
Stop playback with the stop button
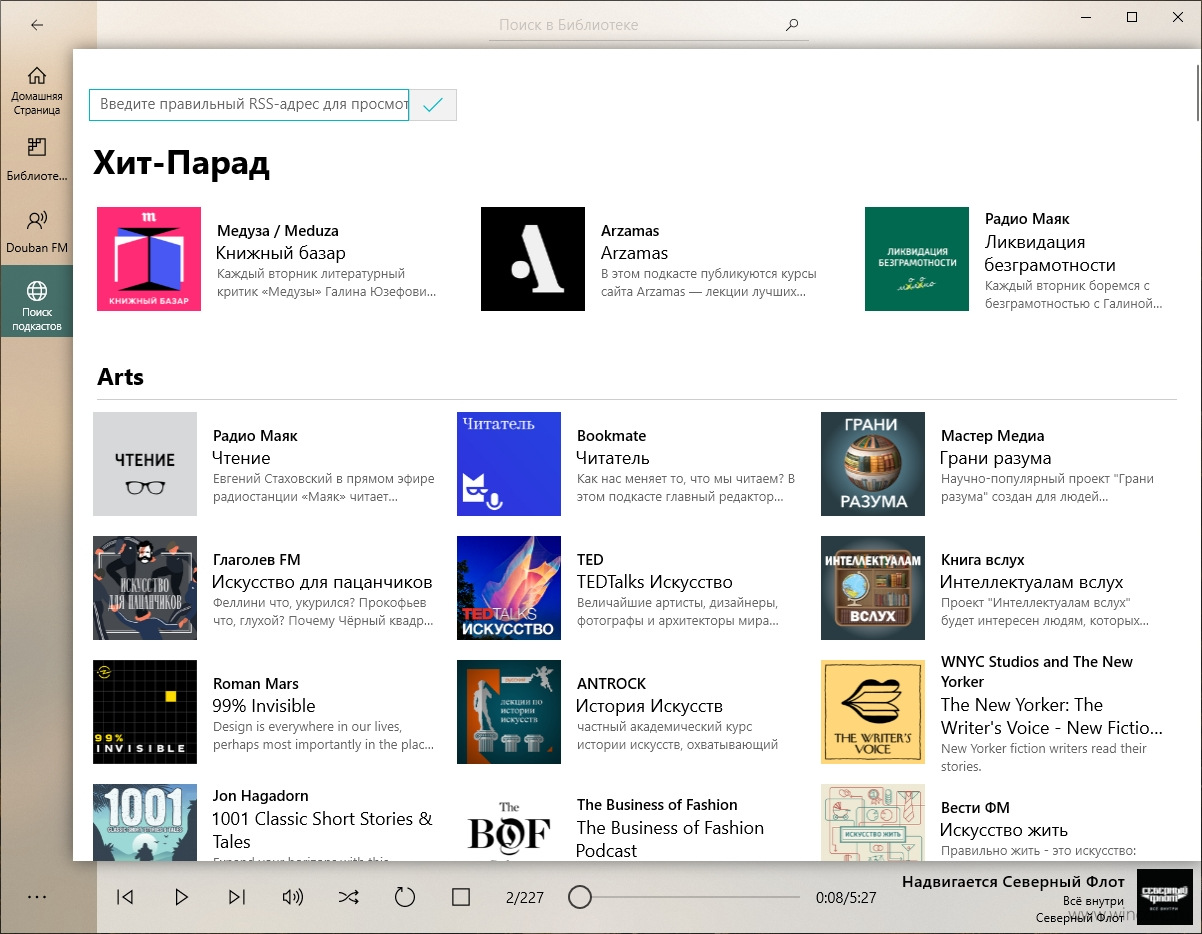460,897
